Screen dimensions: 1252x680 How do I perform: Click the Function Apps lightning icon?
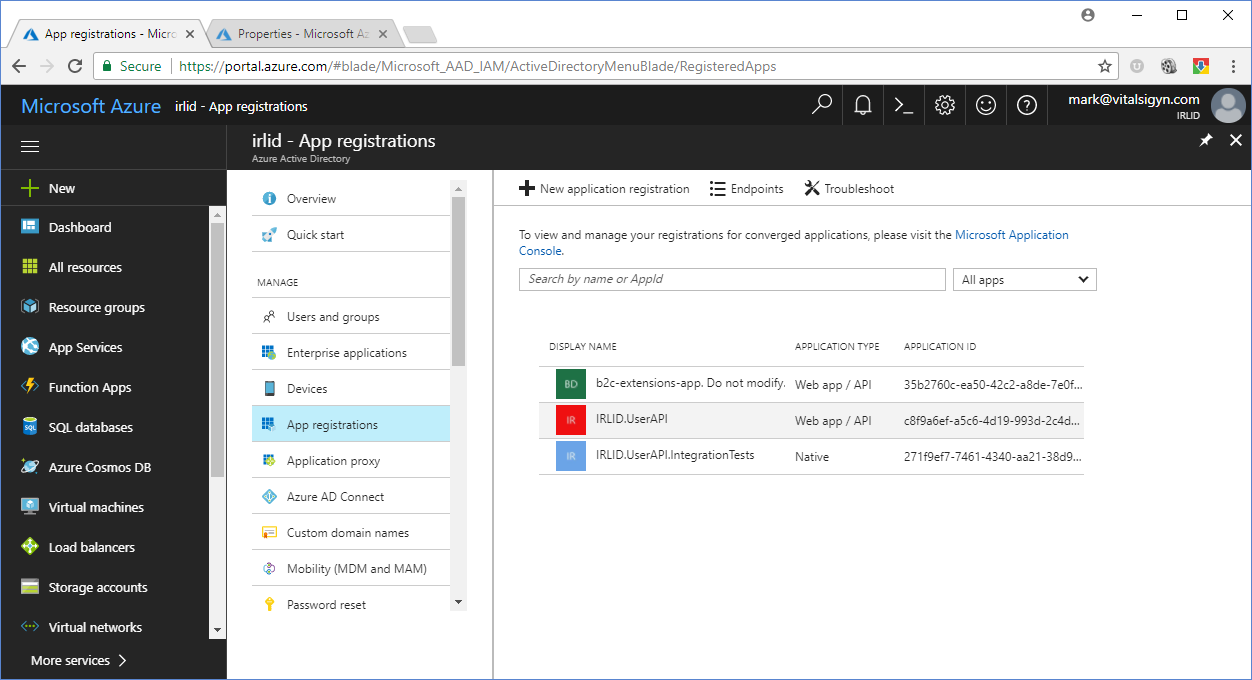coord(30,387)
